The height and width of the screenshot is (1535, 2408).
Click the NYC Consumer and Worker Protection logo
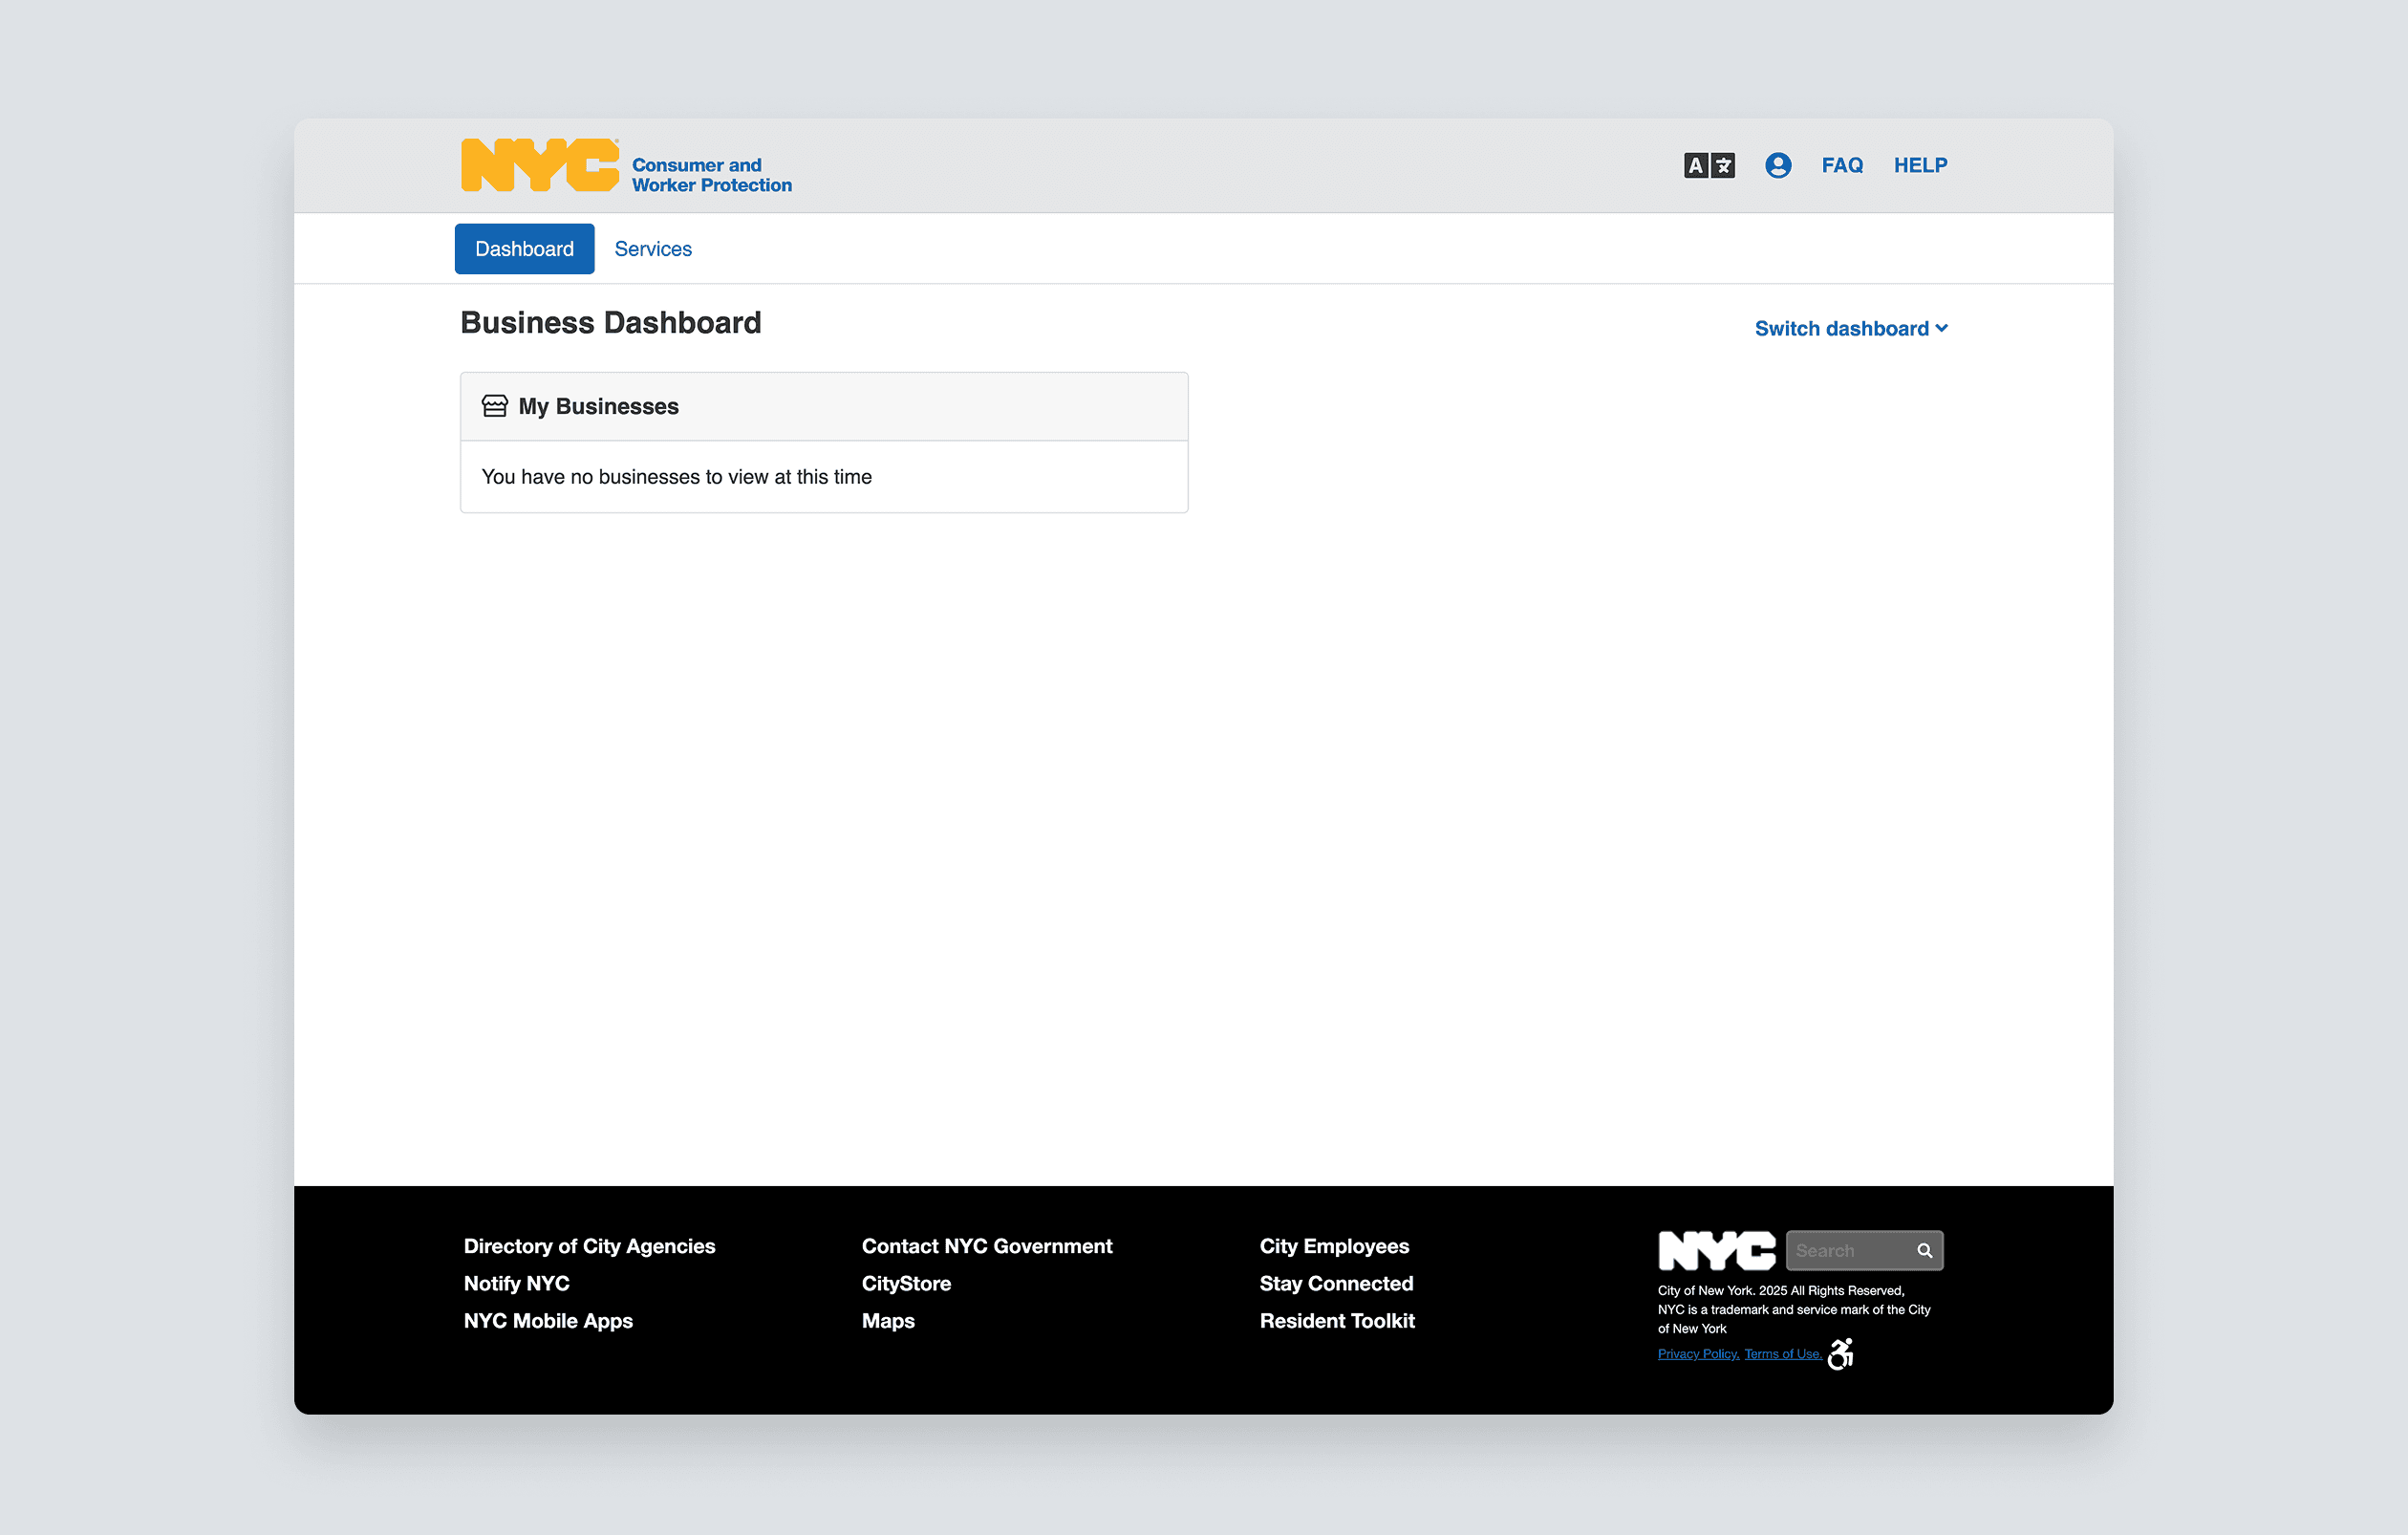pyautogui.click(x=625, y=166)
